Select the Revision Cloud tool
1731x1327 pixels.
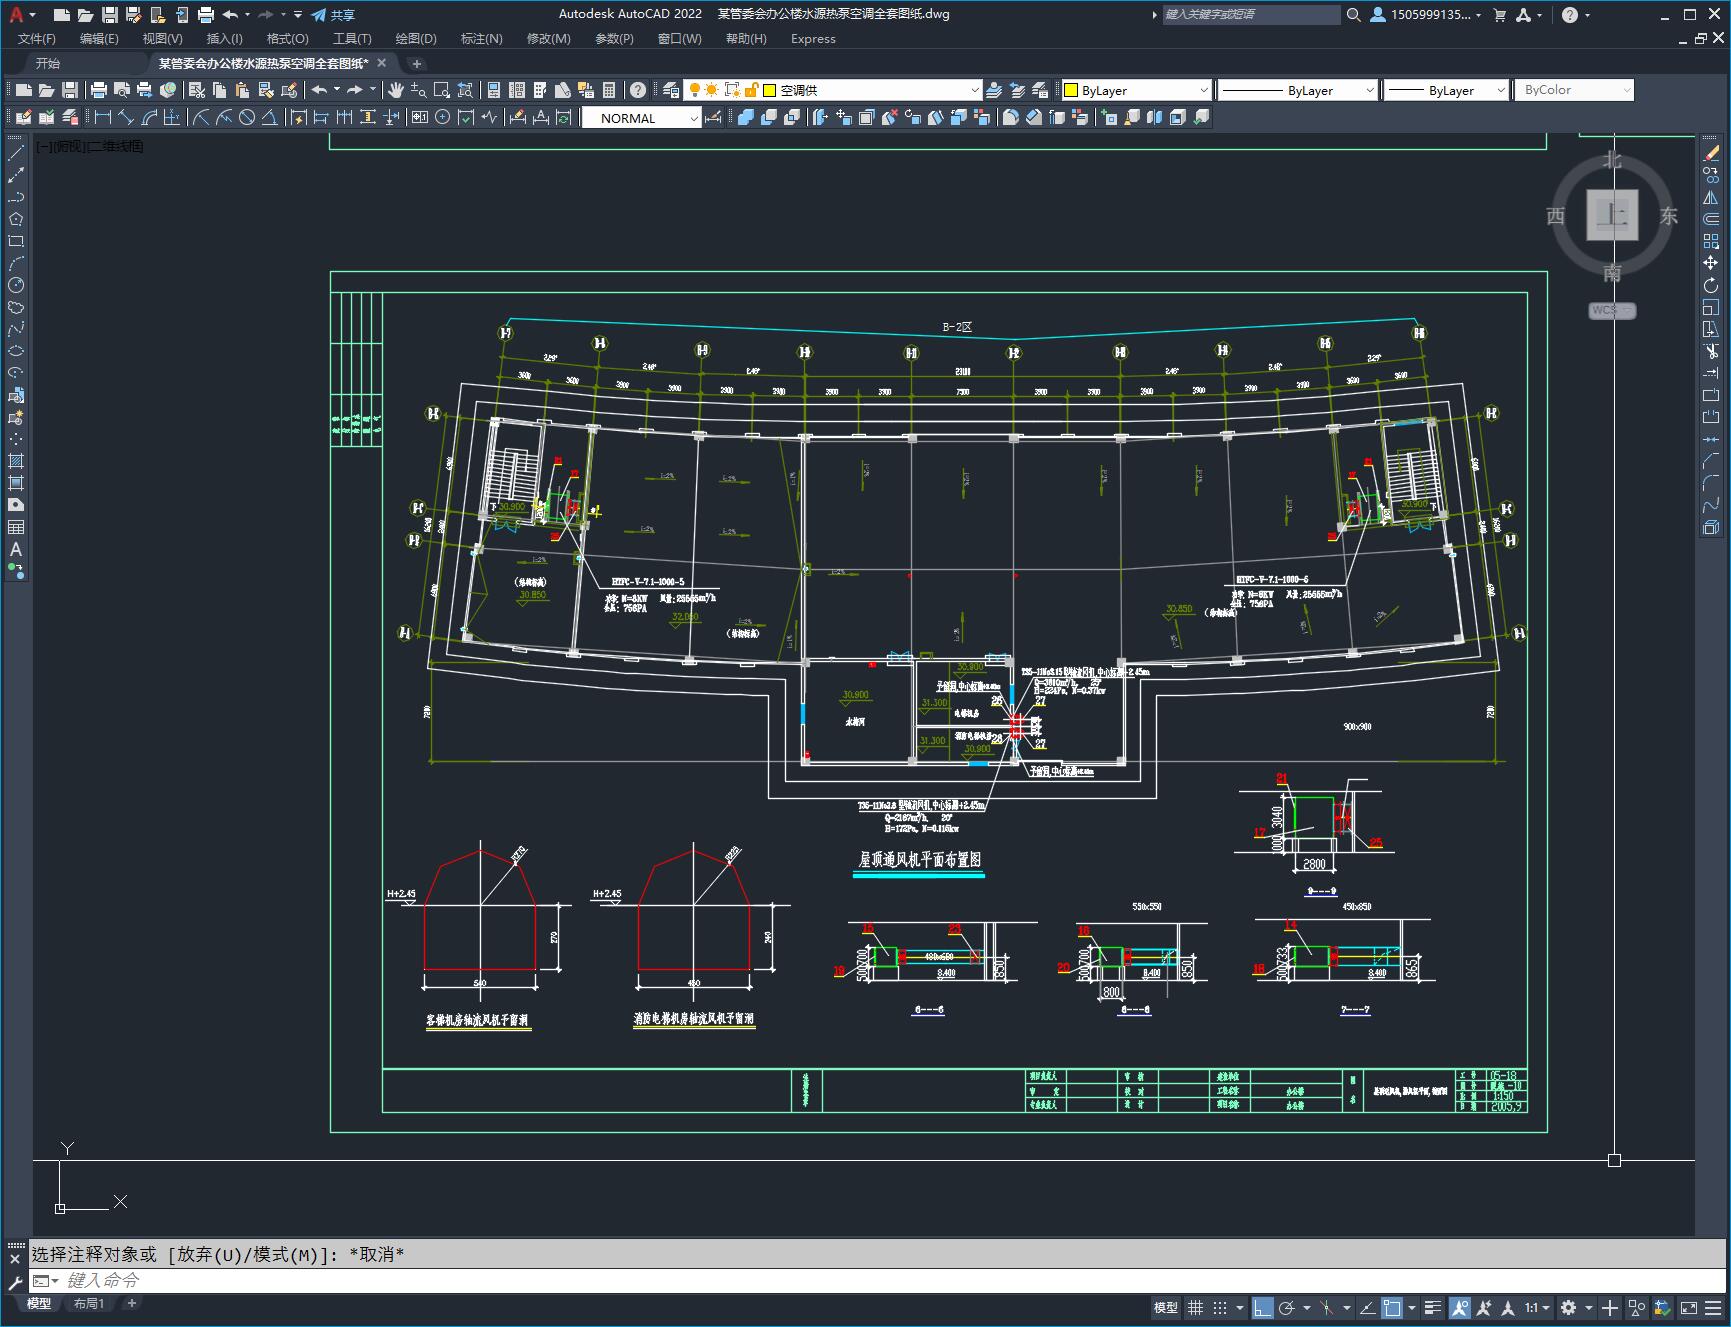pos(16,307)
